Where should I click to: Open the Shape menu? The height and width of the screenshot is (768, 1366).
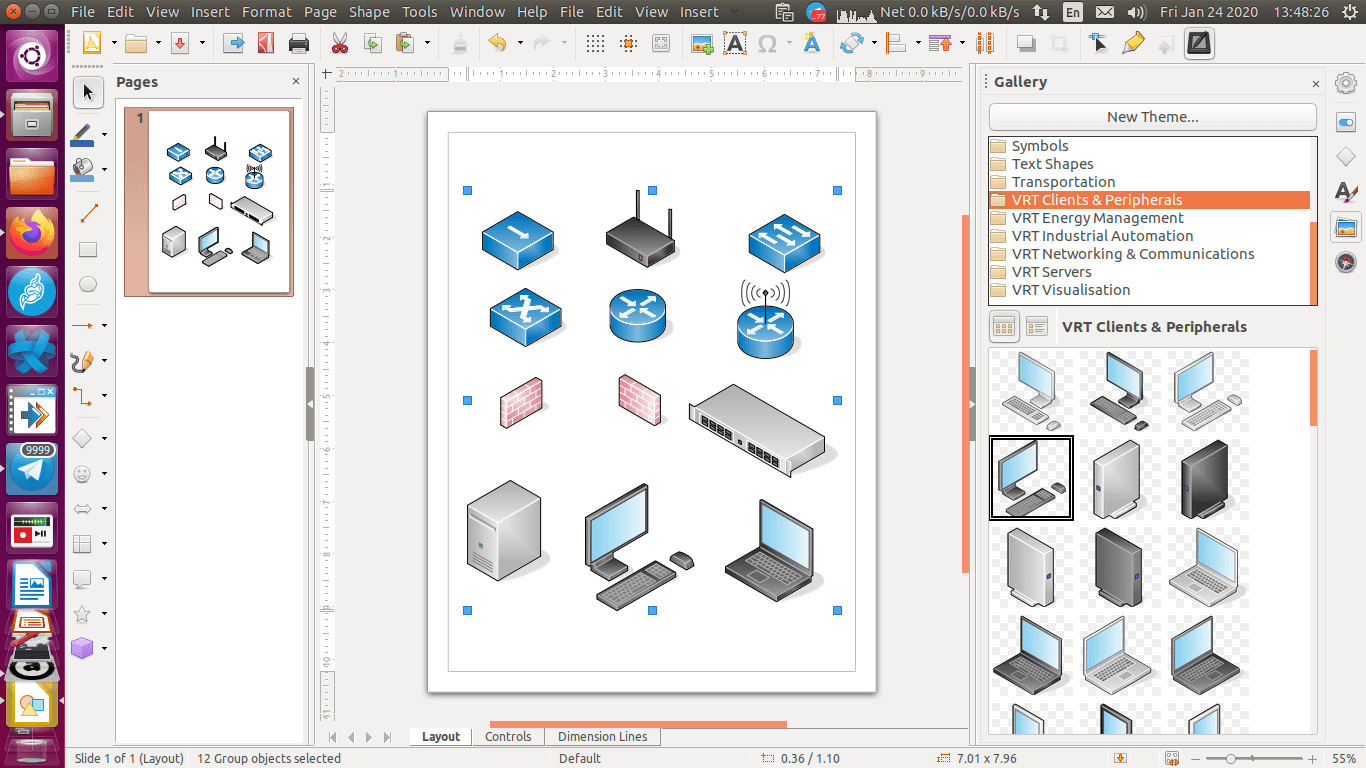tap(369, 12)
